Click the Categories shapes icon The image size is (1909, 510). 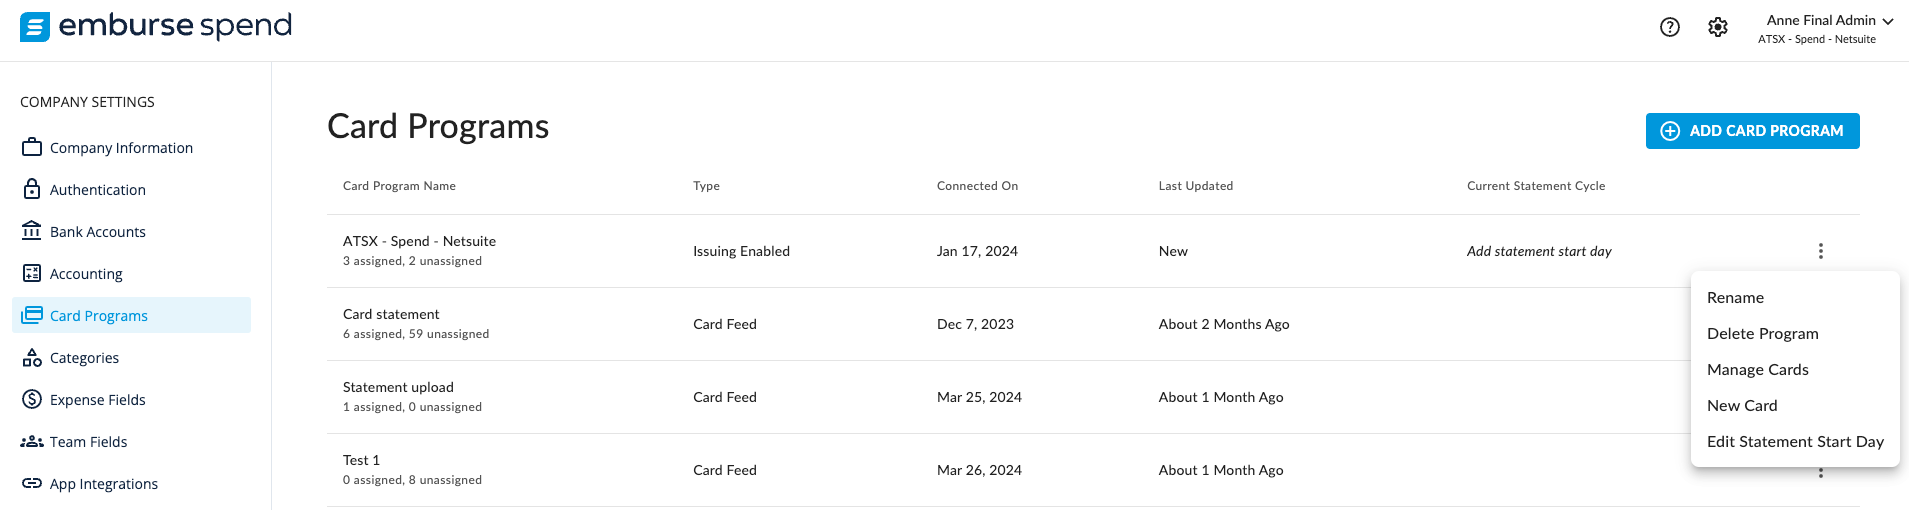pyautogui.click(x=32, y=357)
